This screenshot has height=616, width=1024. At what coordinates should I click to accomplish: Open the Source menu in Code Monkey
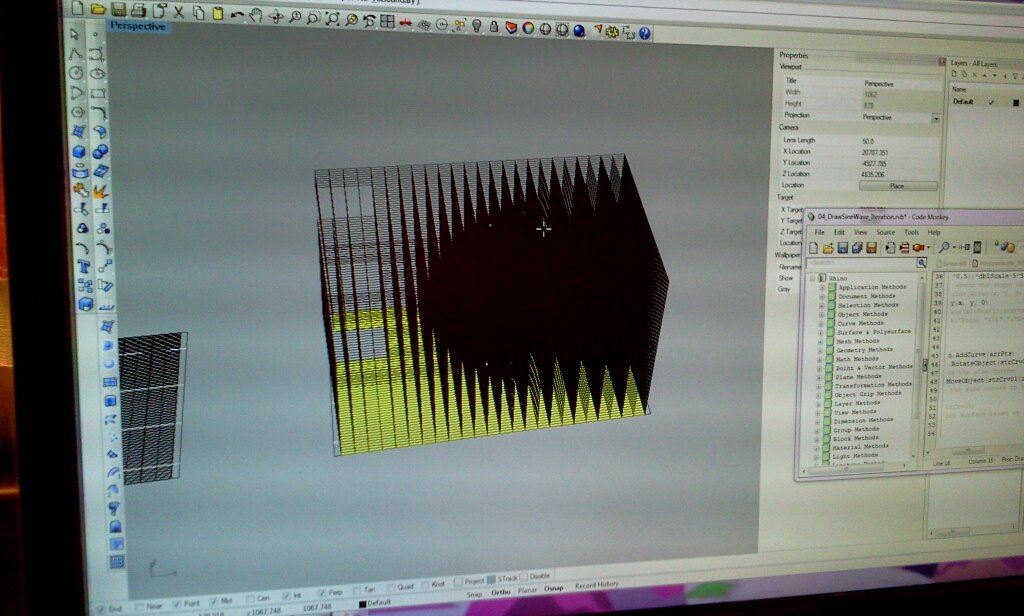885,232
